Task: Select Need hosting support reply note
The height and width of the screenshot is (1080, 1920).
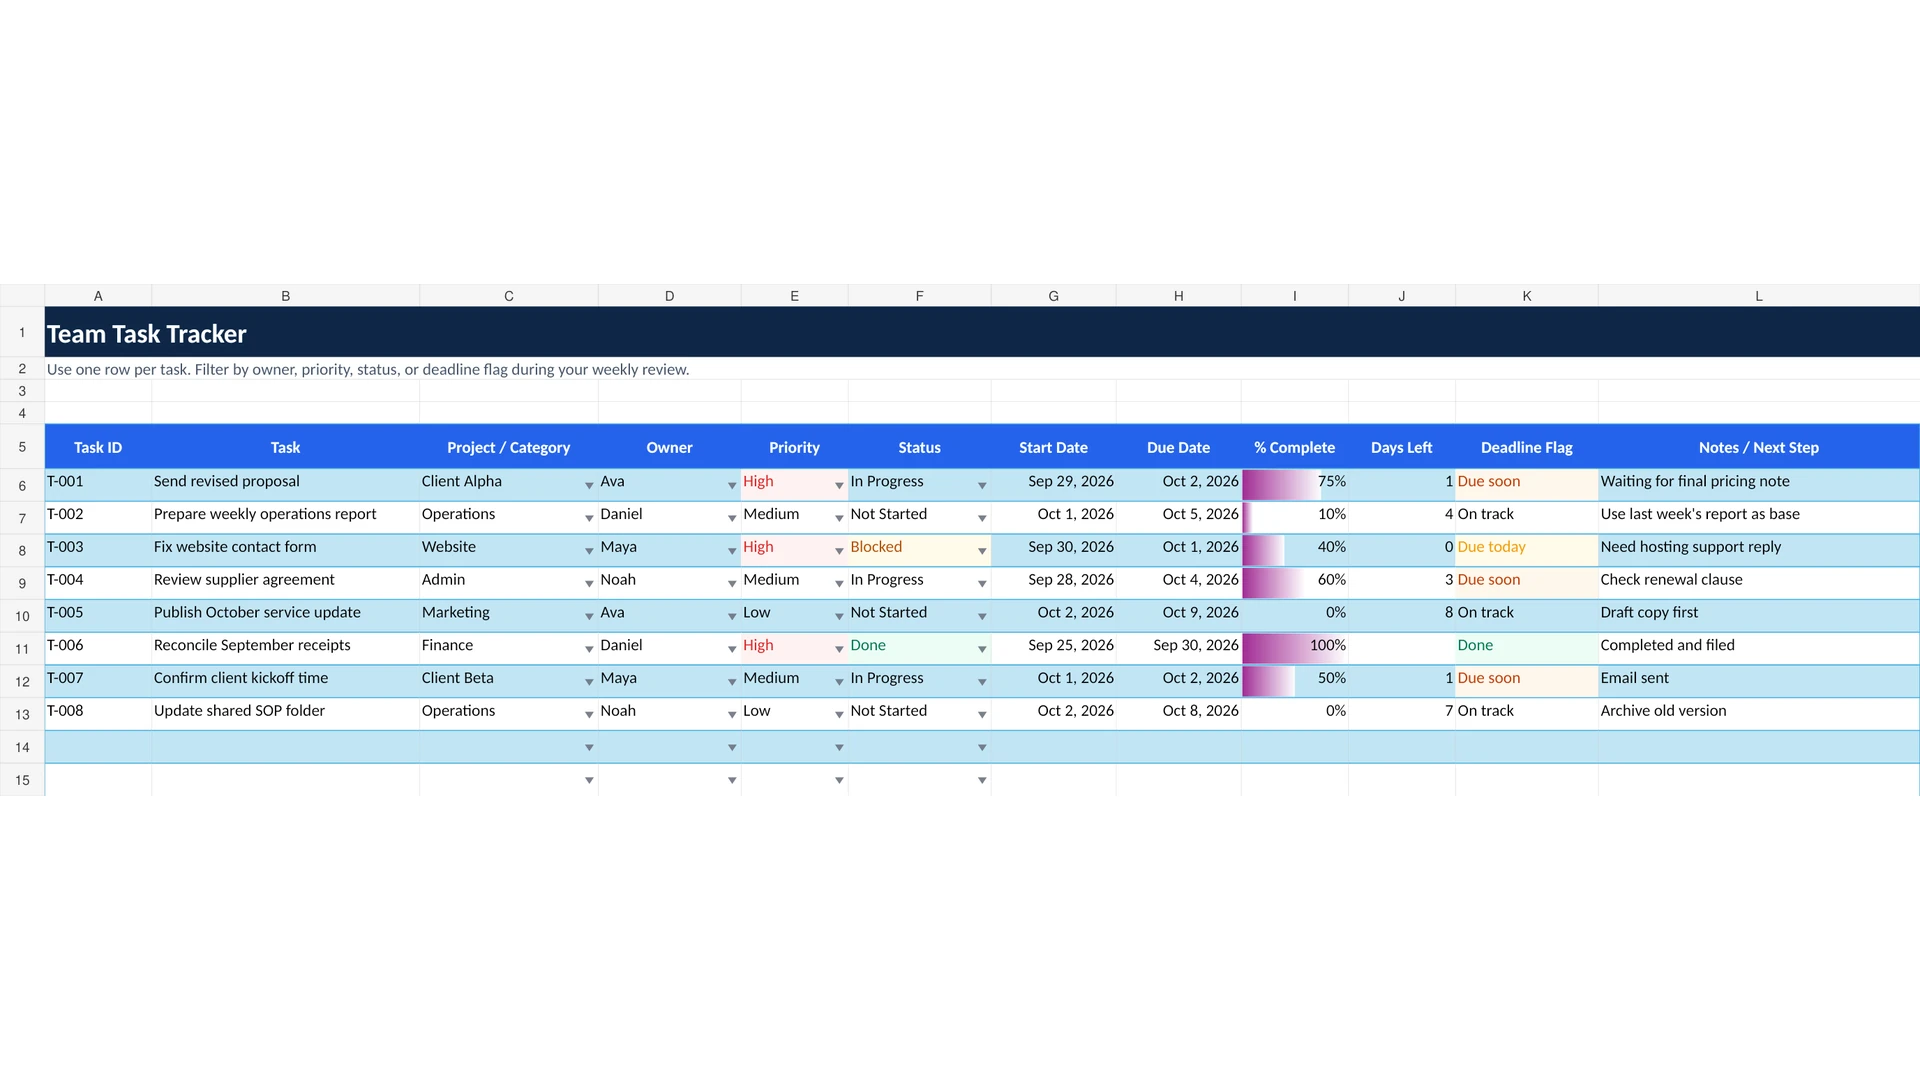Action: coord(1759,551)
